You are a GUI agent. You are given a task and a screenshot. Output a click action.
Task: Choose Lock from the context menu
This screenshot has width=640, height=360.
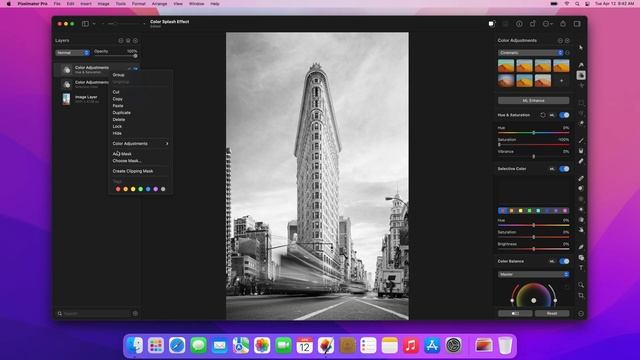coord(117,127)
